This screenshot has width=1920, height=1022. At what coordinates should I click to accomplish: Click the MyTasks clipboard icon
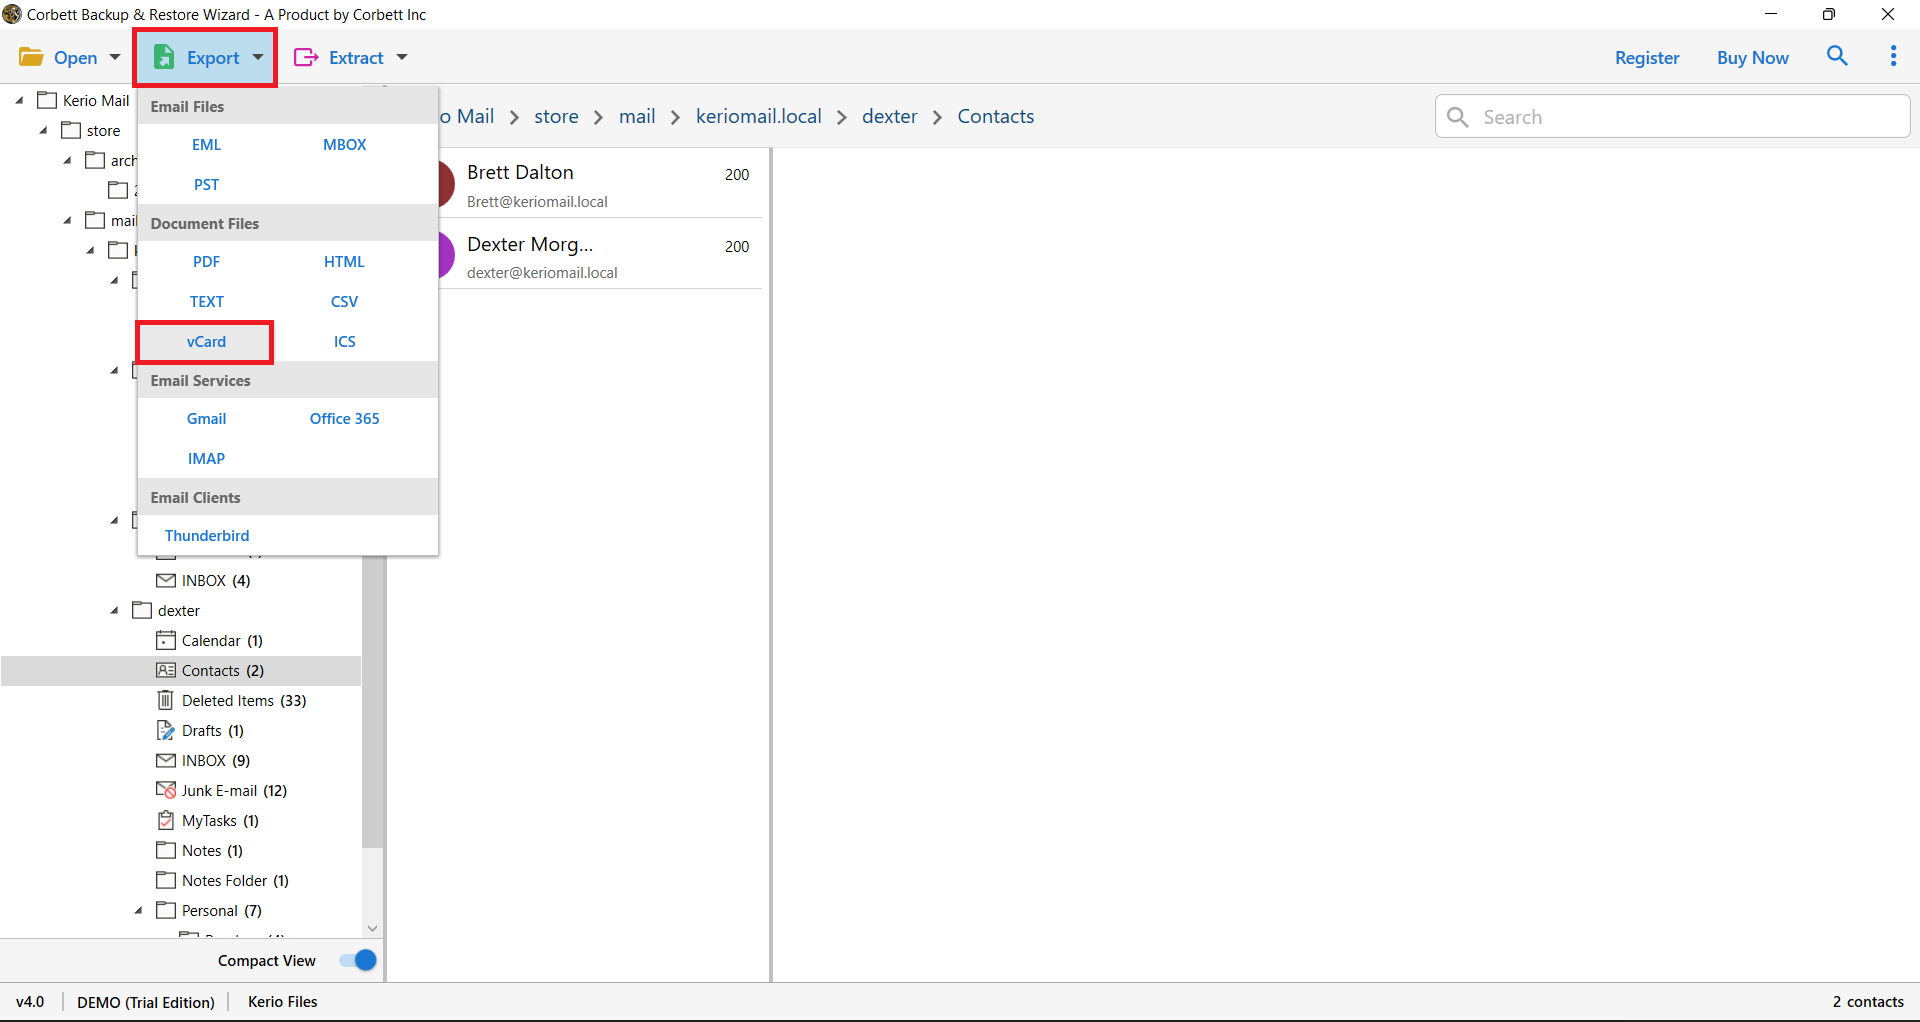[166, 820]
